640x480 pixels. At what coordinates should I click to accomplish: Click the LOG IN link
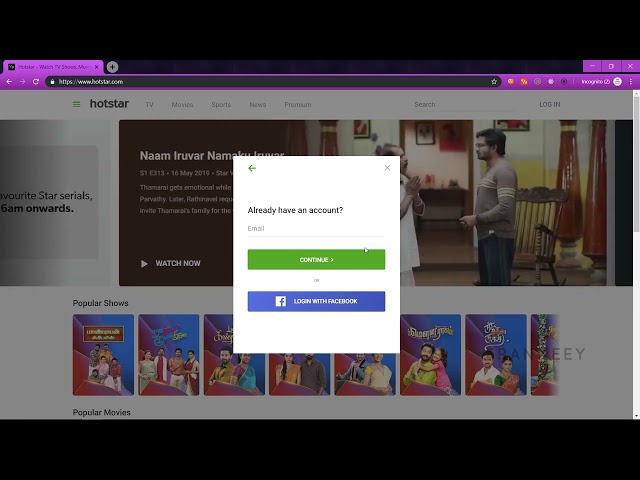[549, 104]
